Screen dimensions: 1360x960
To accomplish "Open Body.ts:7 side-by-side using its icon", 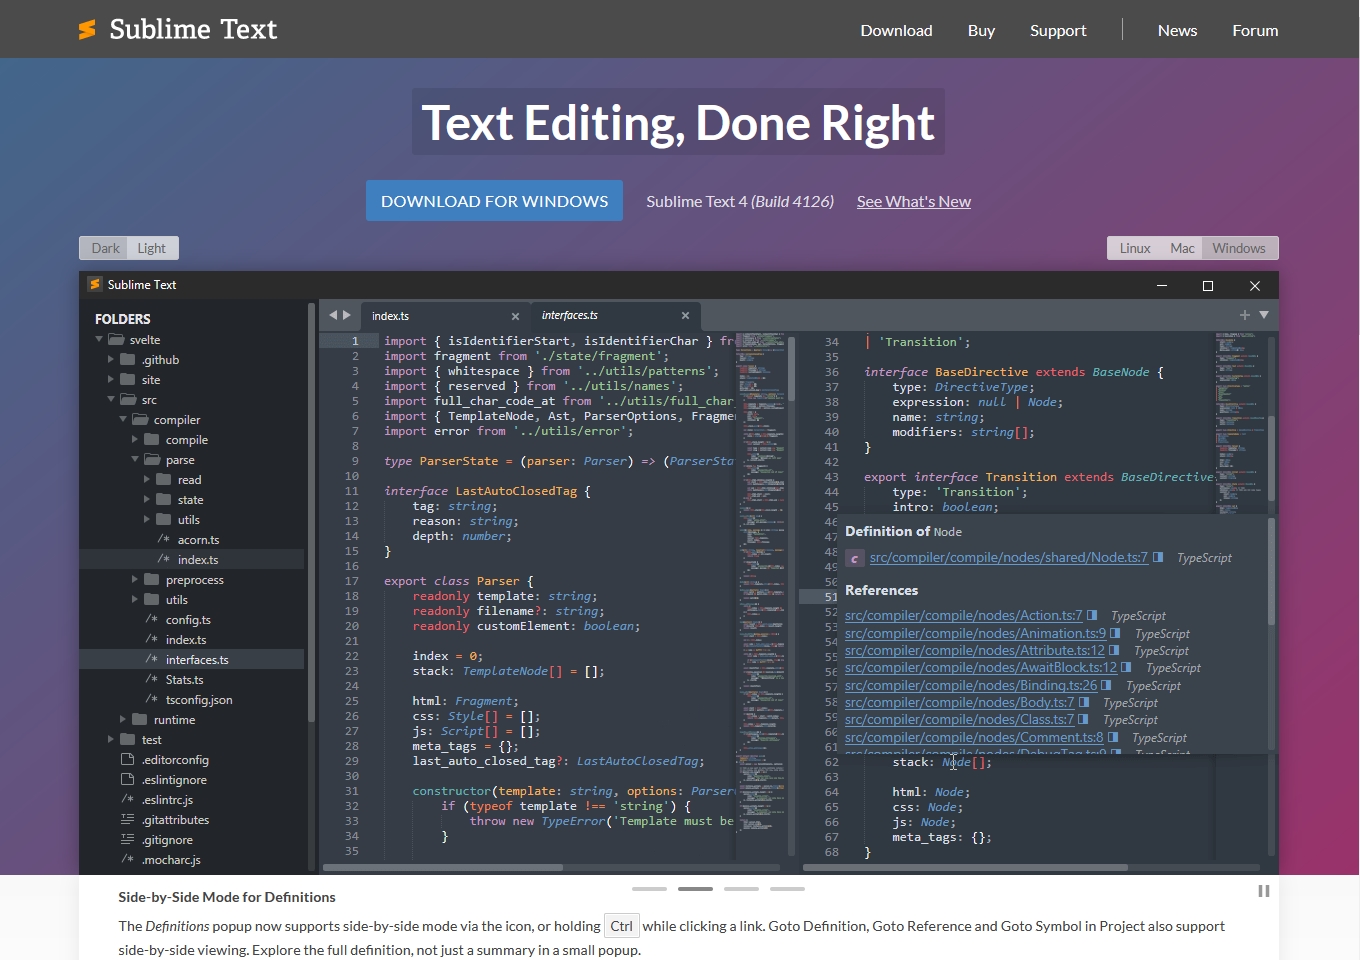I will click(x=1084, y=702).
